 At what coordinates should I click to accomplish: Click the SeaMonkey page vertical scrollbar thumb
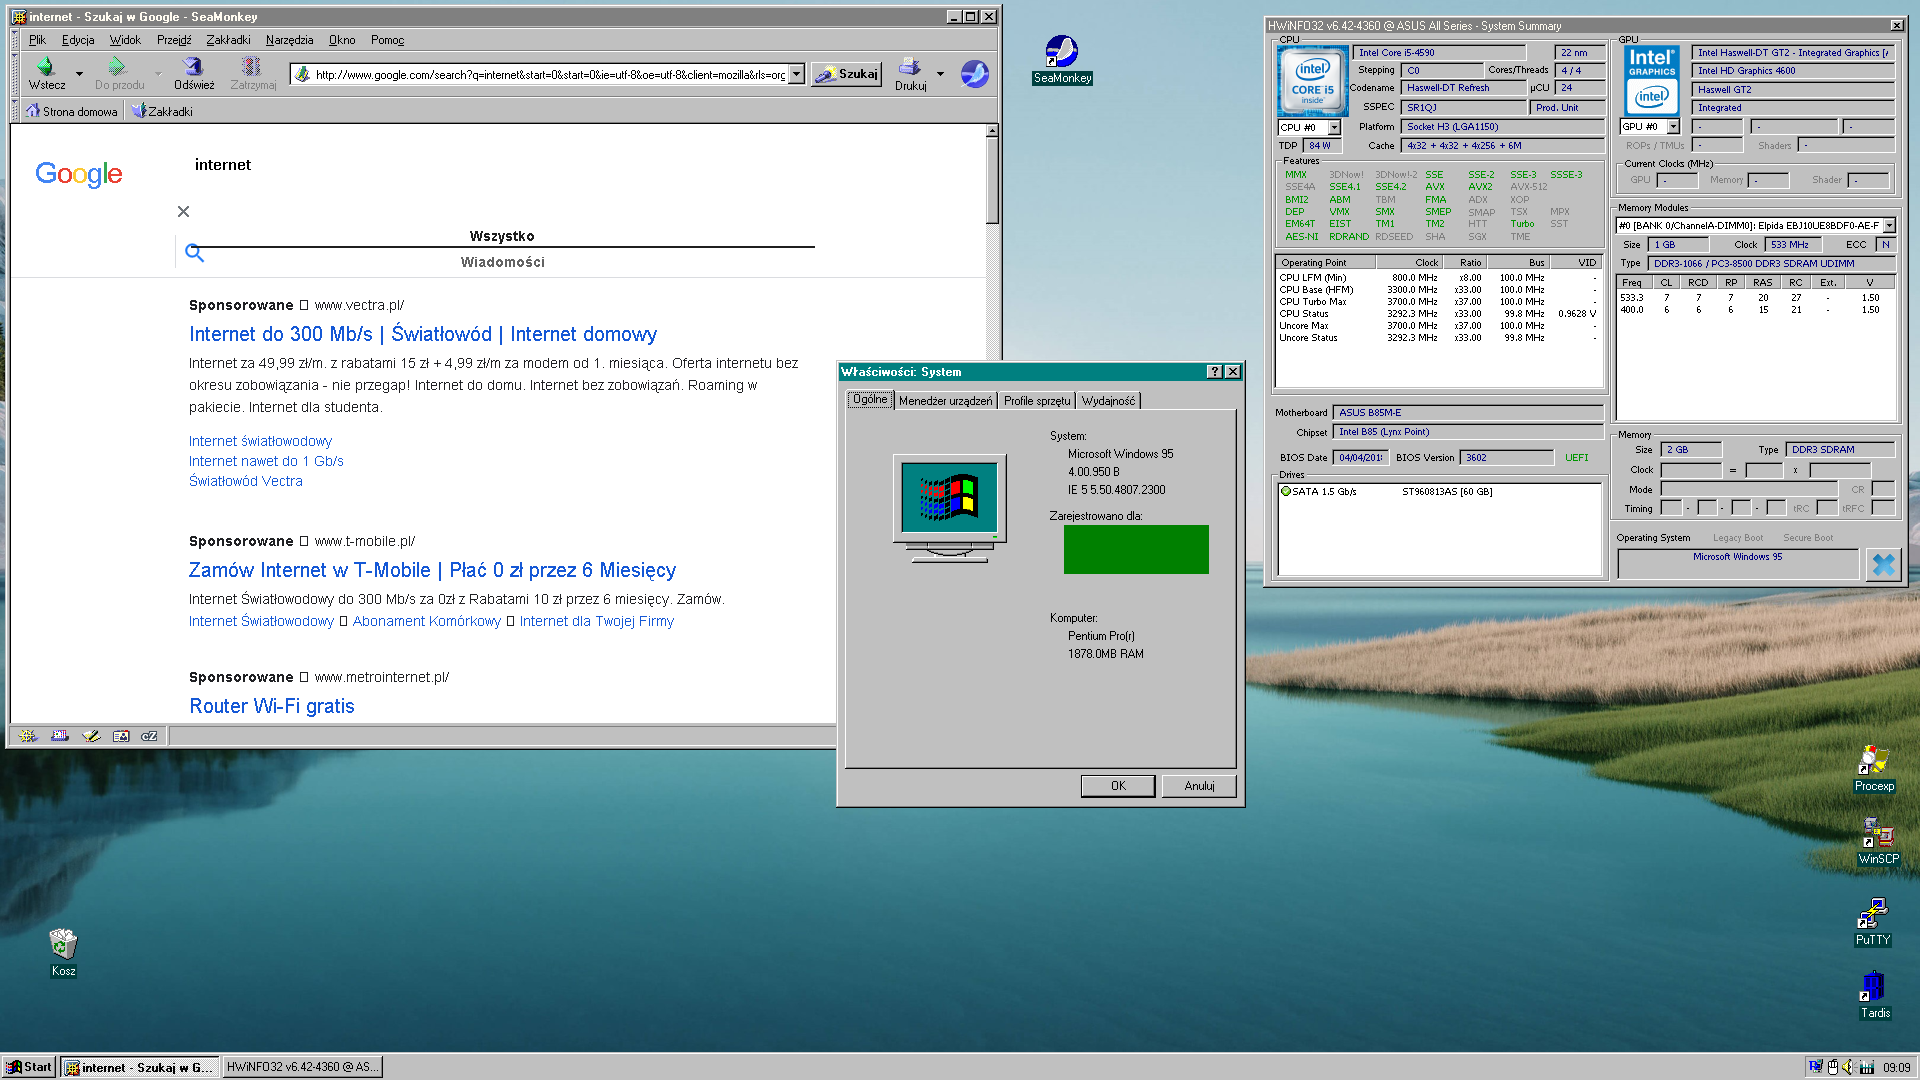click(x=992, y=180)
